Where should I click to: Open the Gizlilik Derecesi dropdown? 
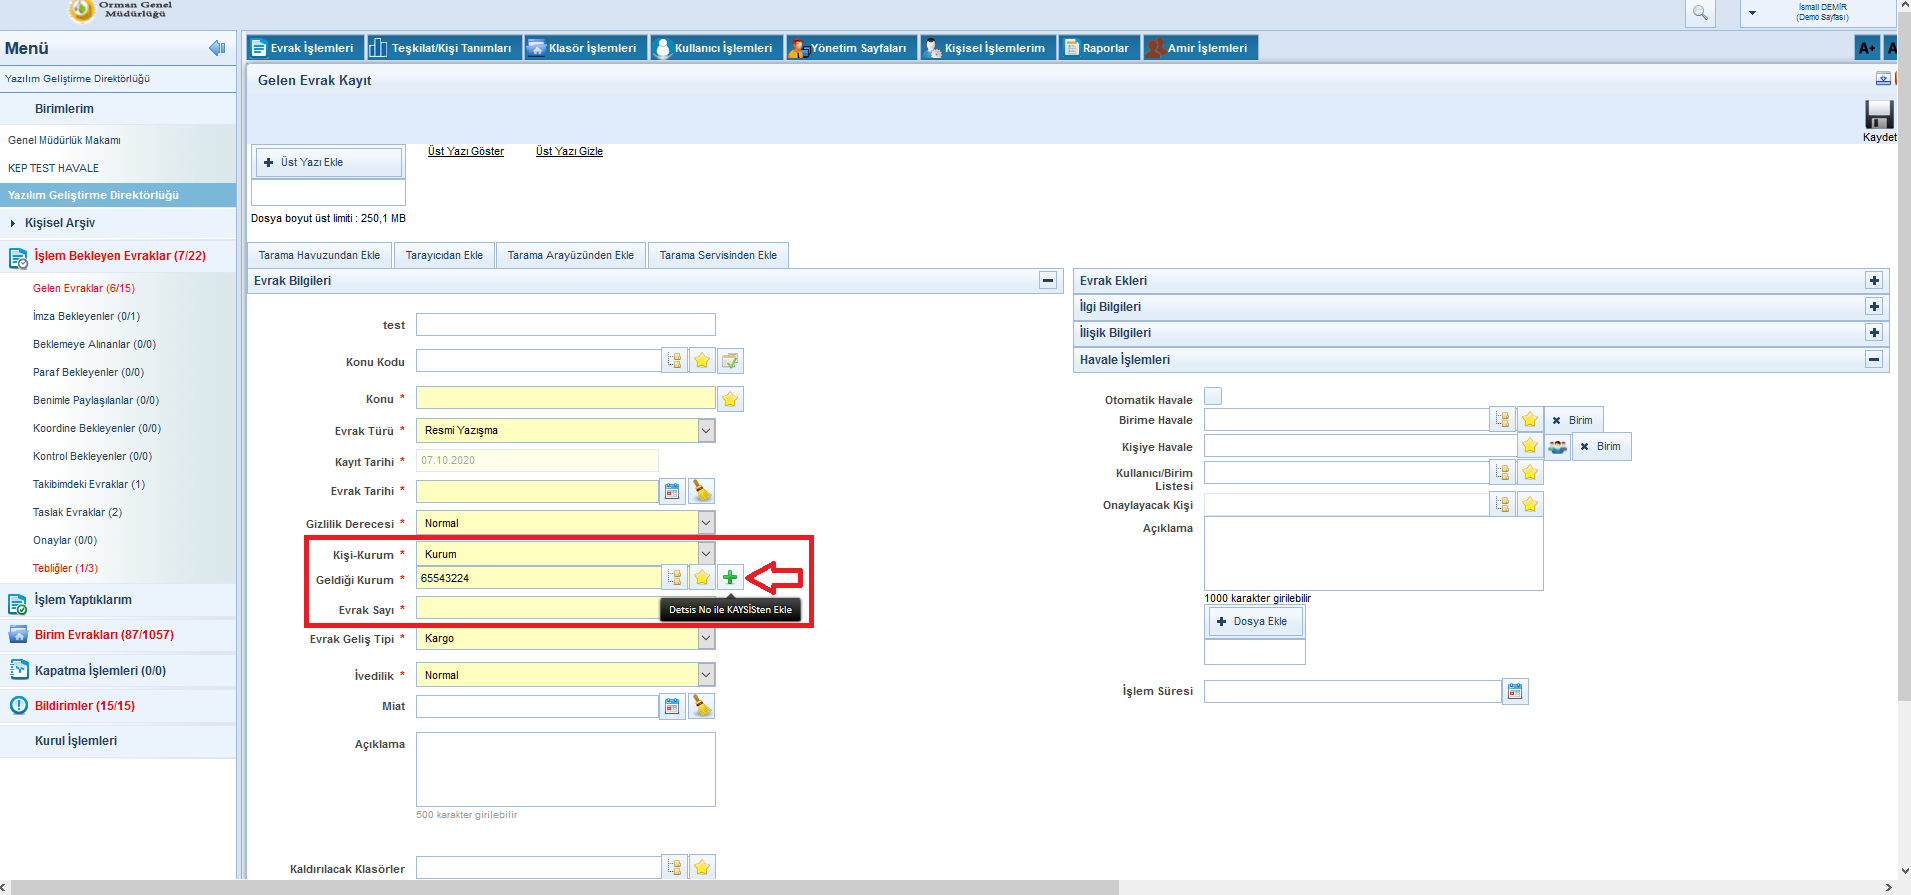(x=706, y=523)
